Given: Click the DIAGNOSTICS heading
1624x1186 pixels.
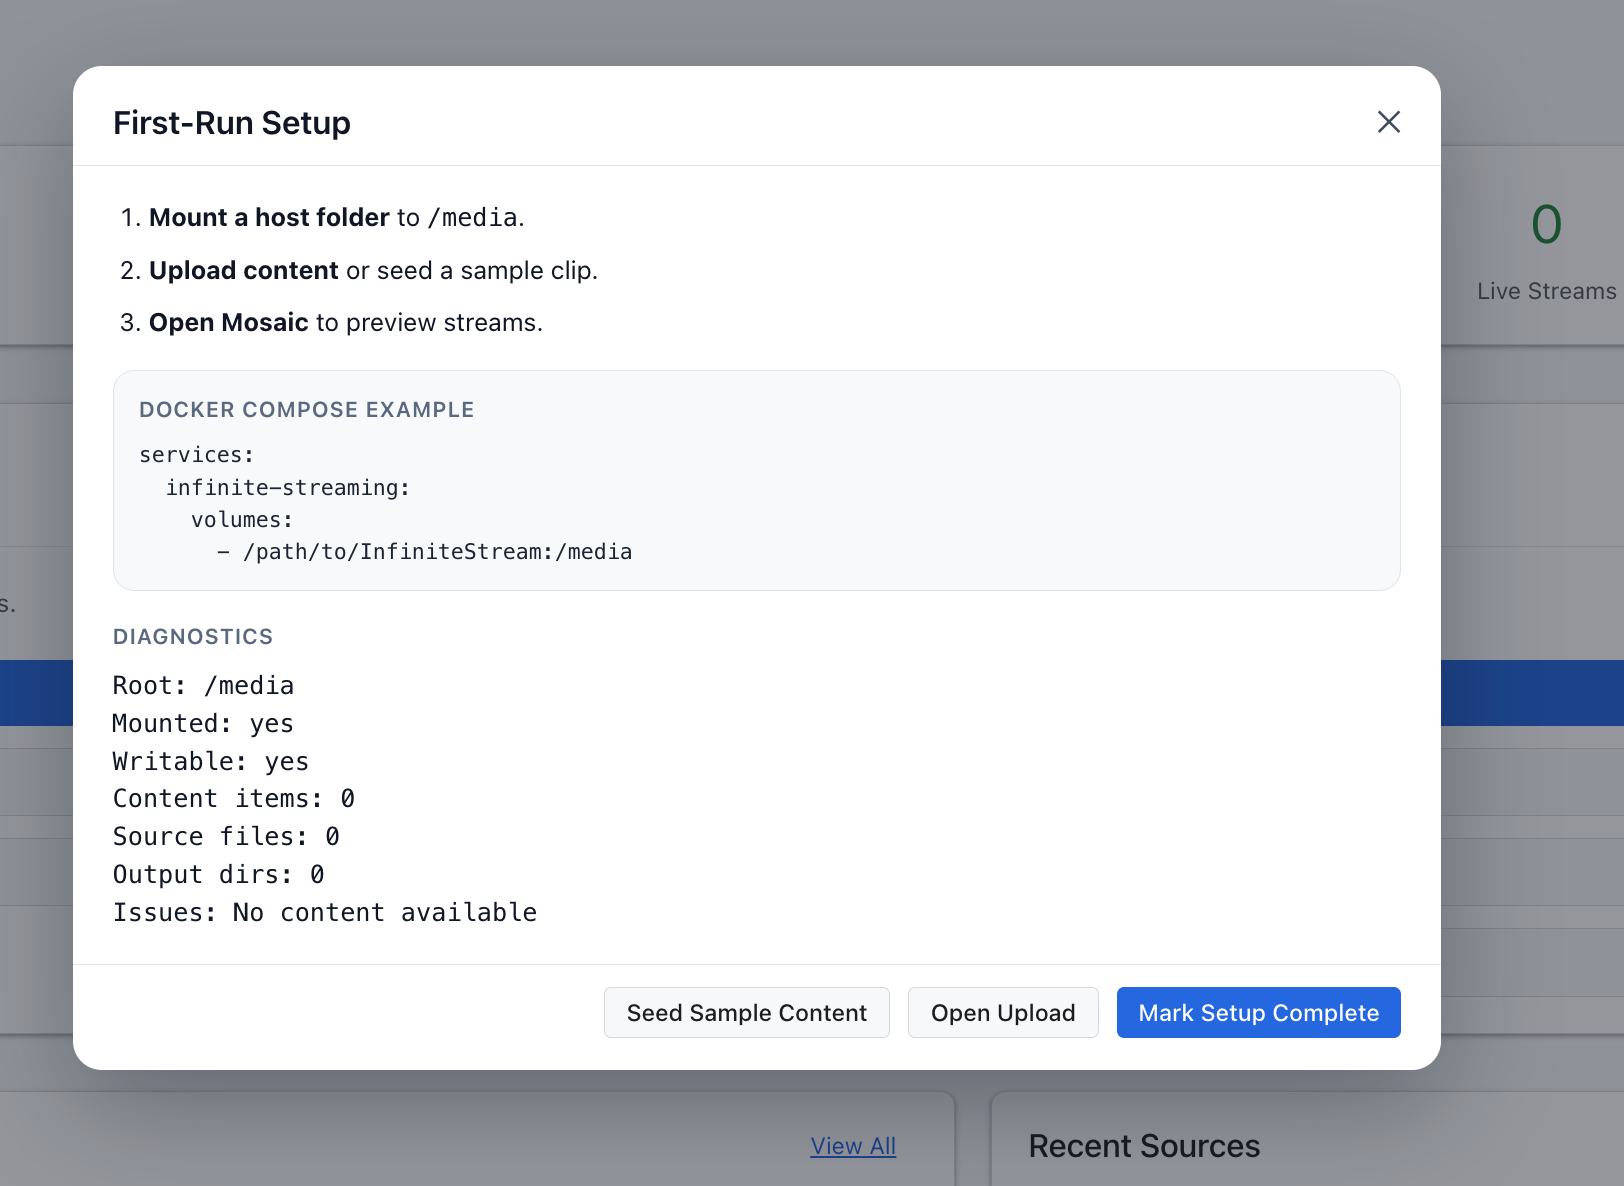Looking at the screenshot, I should (193, 637).
